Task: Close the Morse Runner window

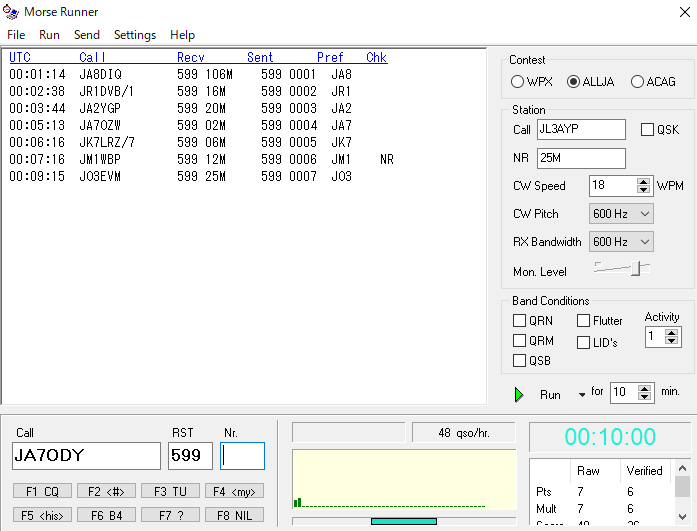Action: (x=685, y=12)
